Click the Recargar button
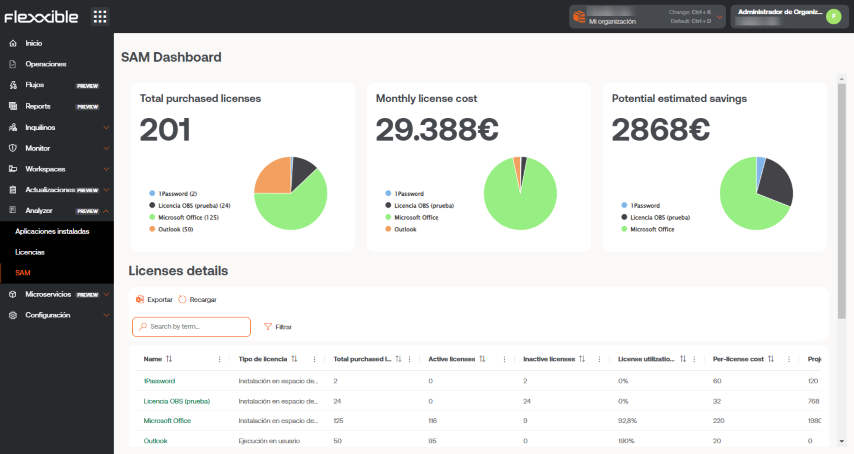854x454 pixels. 197,299
